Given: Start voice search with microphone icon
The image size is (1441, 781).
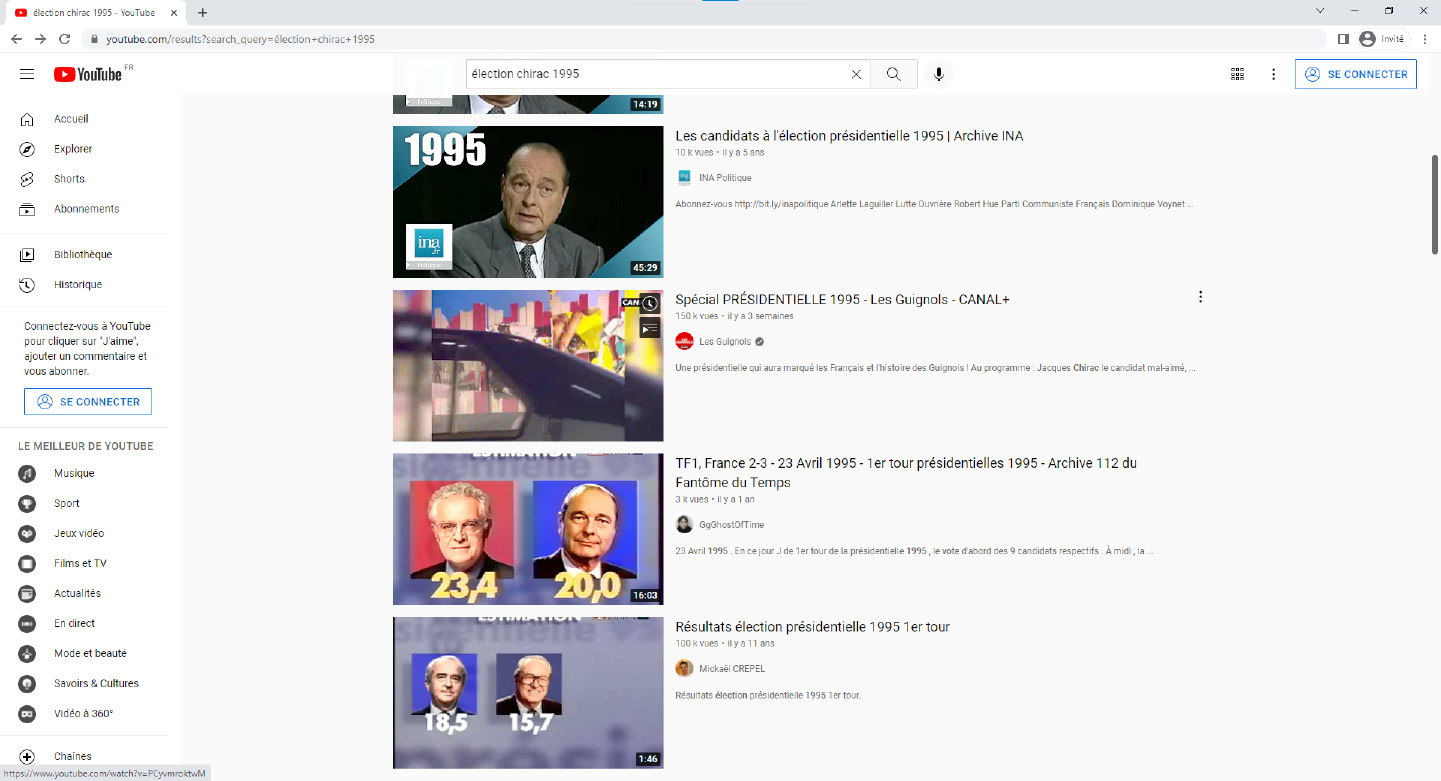Looking at the screenshot, I should point(938,74).
